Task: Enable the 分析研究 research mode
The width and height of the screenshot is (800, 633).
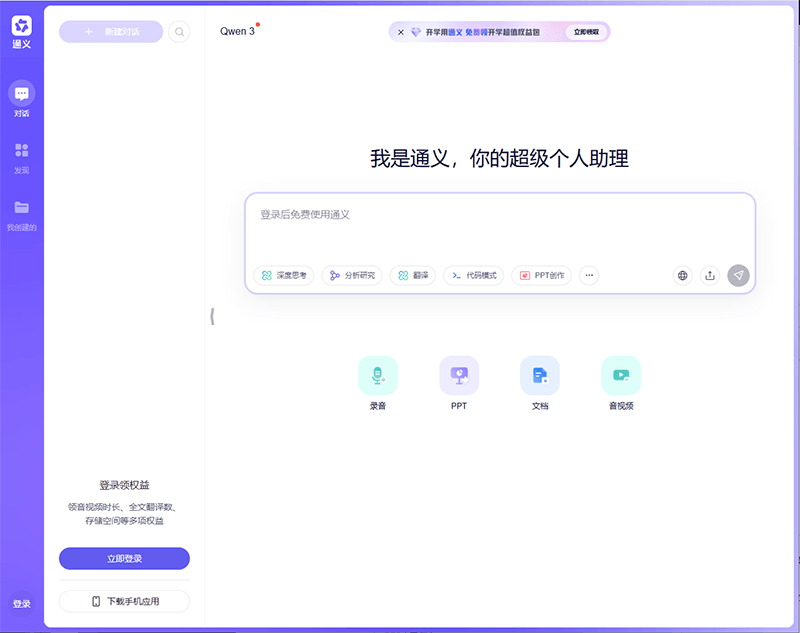Action: [352, 275]
